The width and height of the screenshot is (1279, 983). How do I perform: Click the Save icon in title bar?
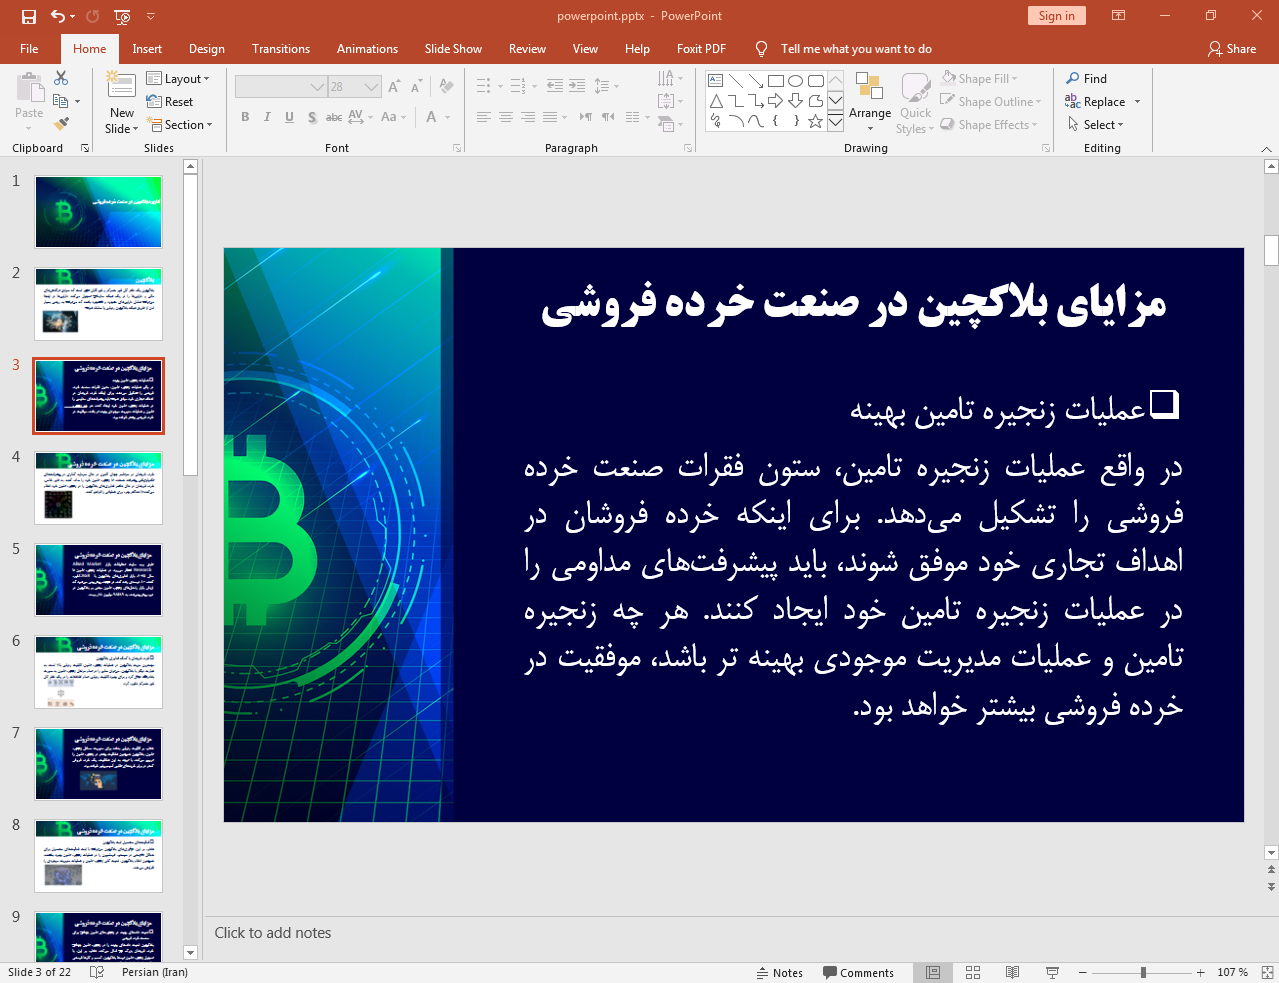pyautogui.click(x=28, y=16)
